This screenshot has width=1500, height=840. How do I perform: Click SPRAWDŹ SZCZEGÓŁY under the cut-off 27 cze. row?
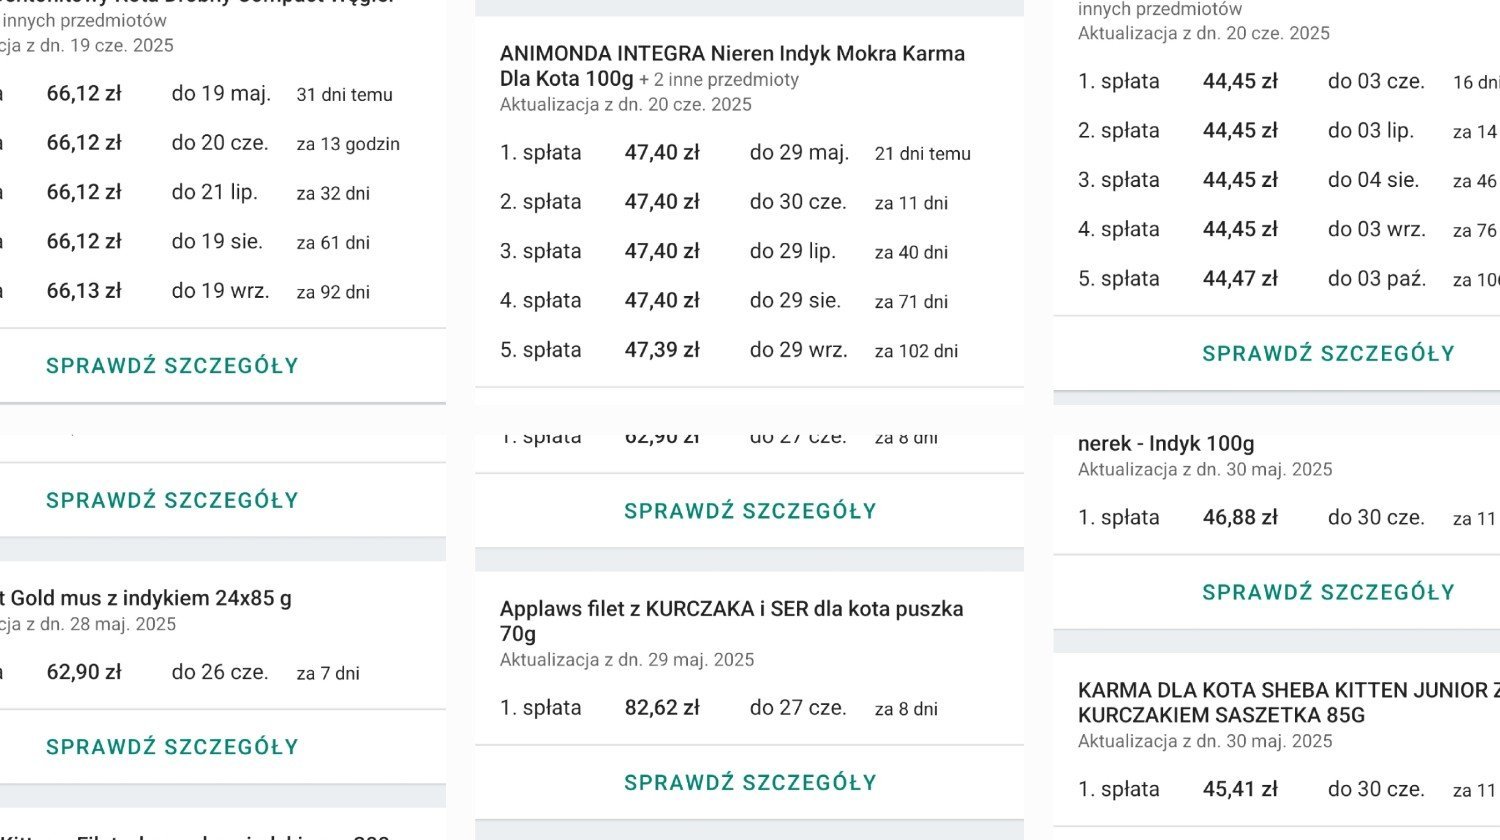(x=750, y=511)
